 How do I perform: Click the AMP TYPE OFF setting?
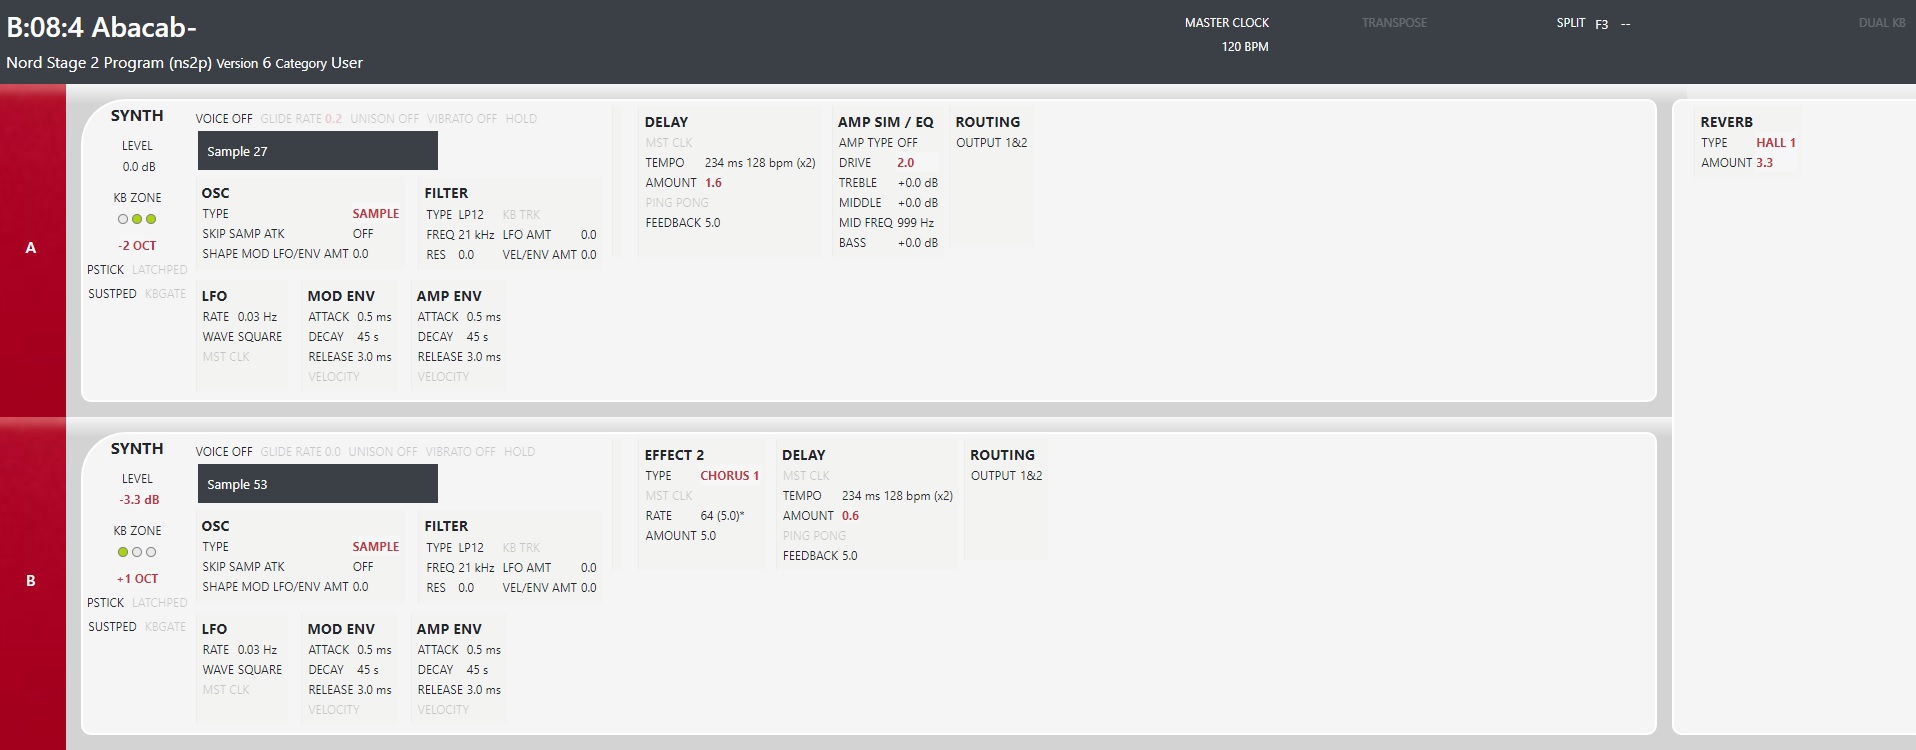(878, 143)
